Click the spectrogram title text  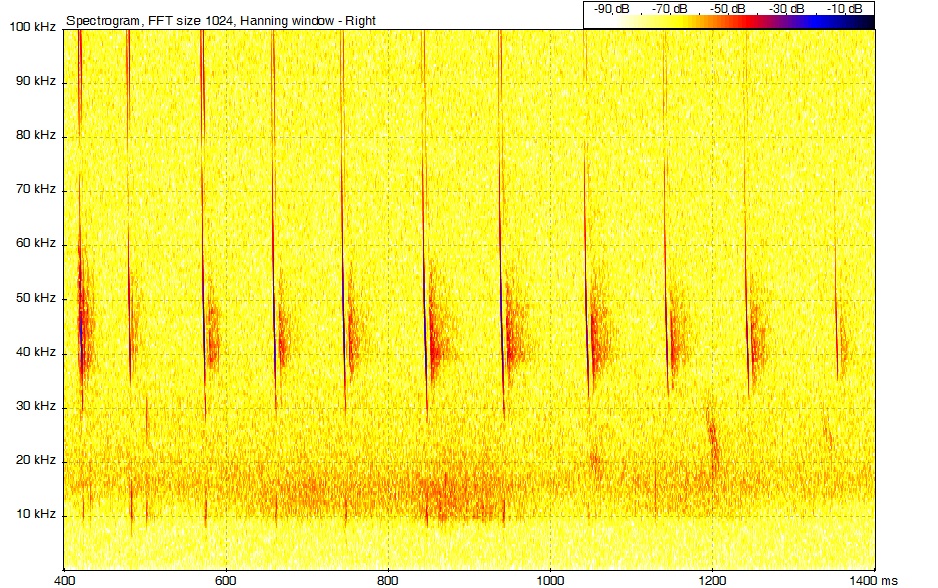[x=221, y=21]
